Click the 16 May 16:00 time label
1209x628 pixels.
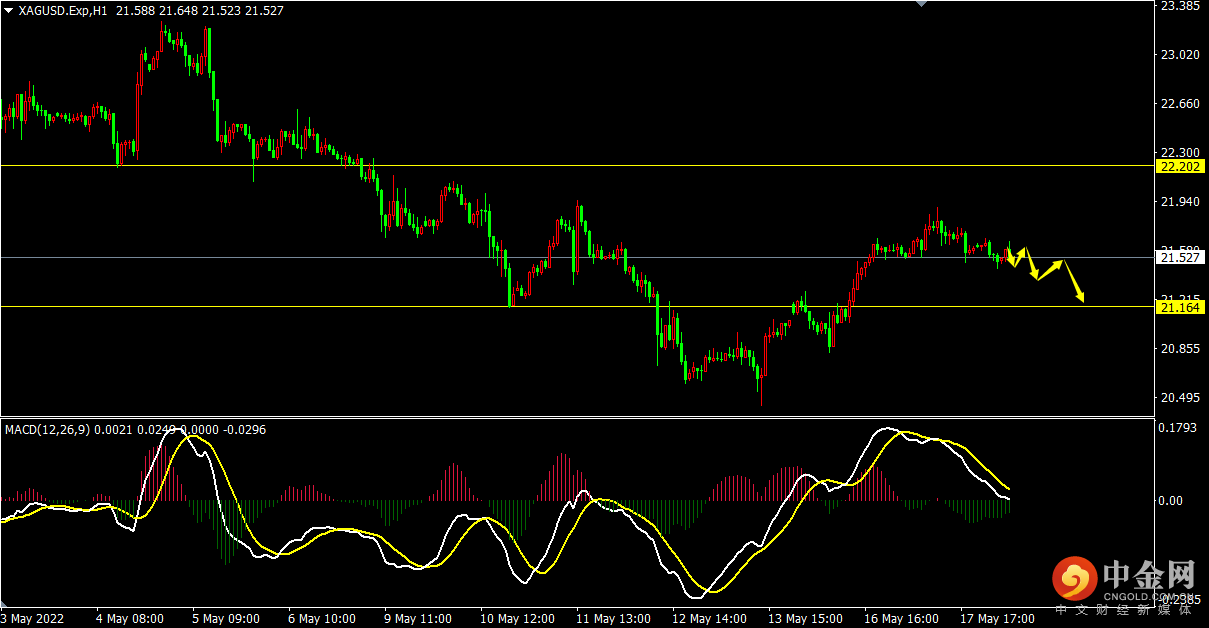[900, 619]
